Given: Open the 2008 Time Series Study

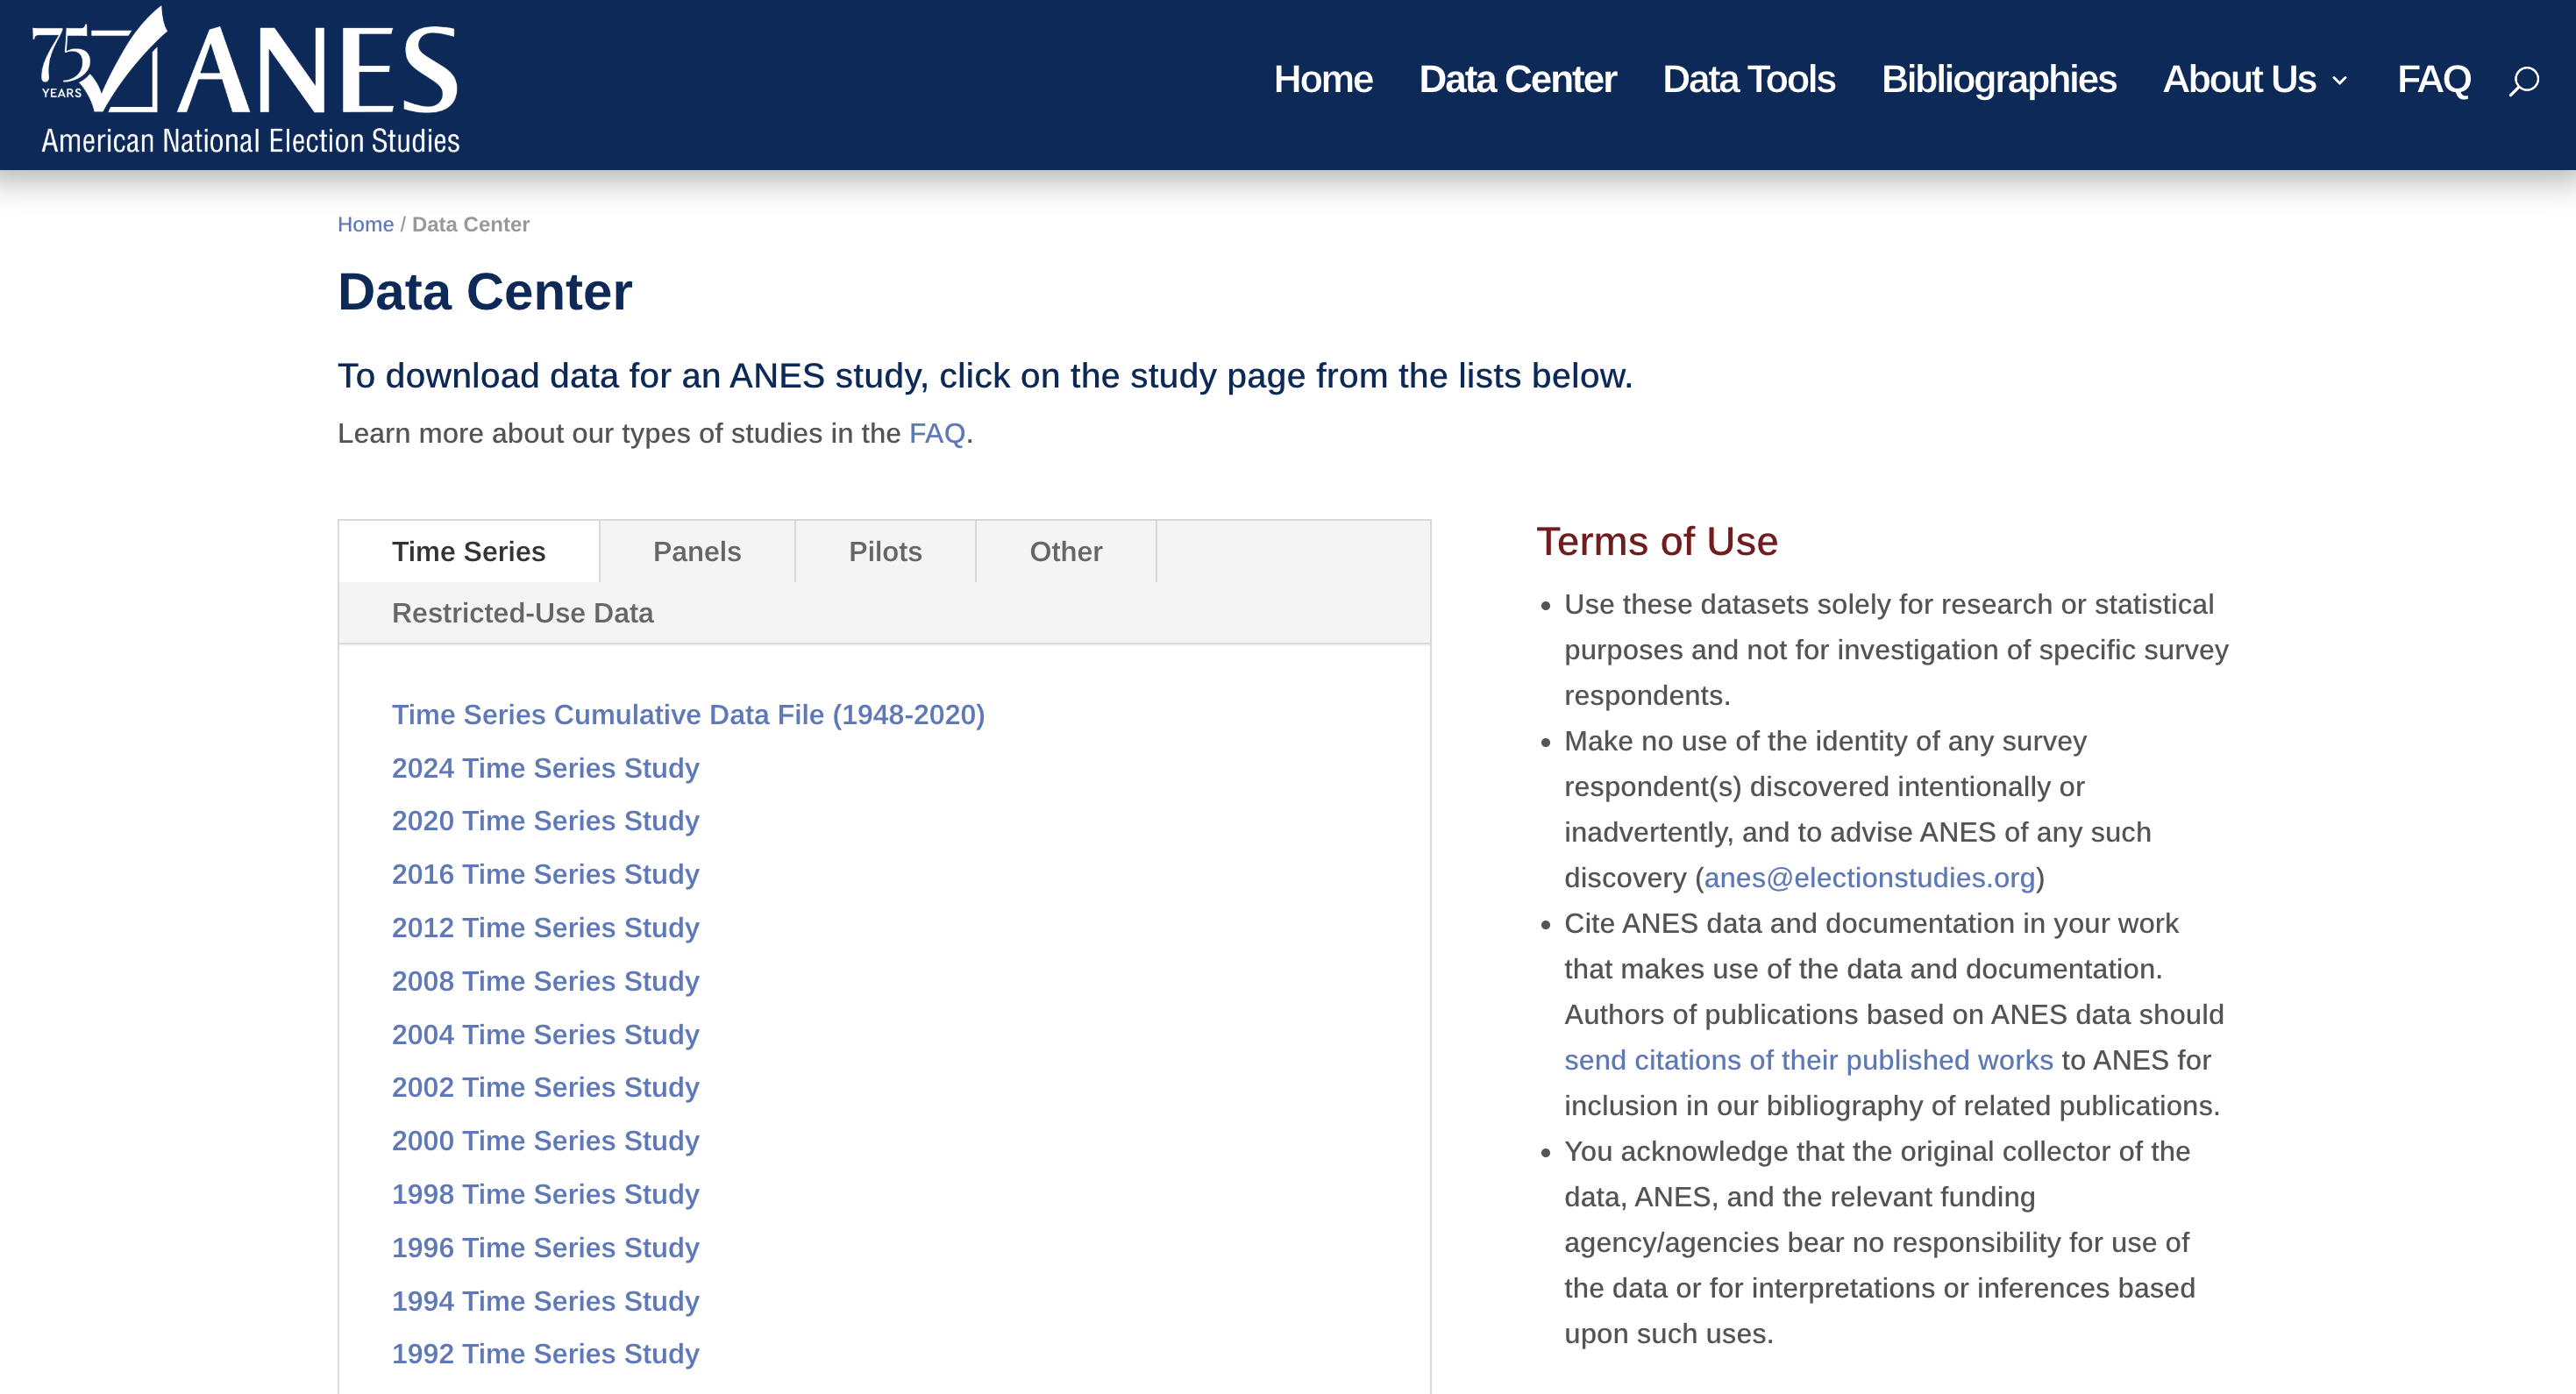Looking at the screenshot, I should 545,980.
